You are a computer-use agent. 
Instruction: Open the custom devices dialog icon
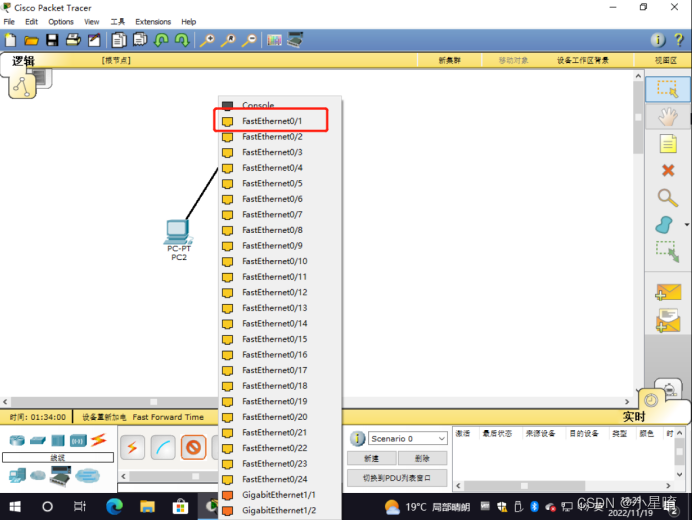point(295,40)
